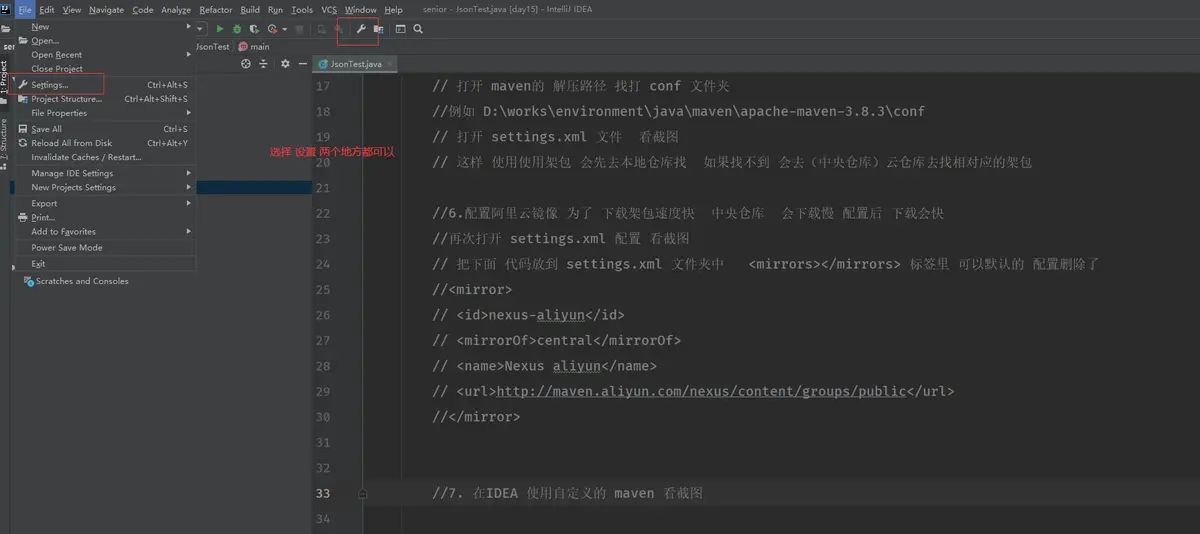The width and height of the screenshot is (1200, 534).
Task: Click the maven.aliyun.com URL in code
Action: [x=701, y=391]
